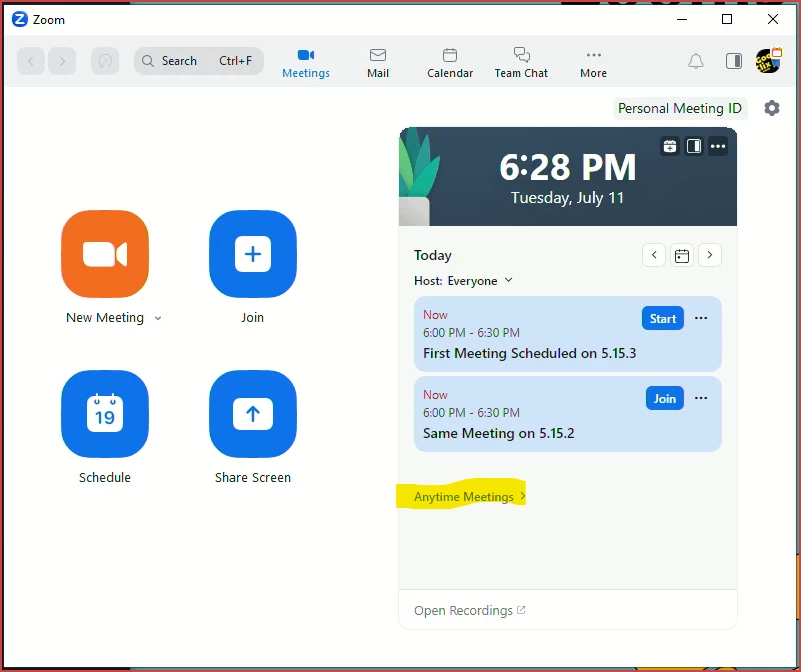Open Settings gear icon

click(x=772, y=108)
